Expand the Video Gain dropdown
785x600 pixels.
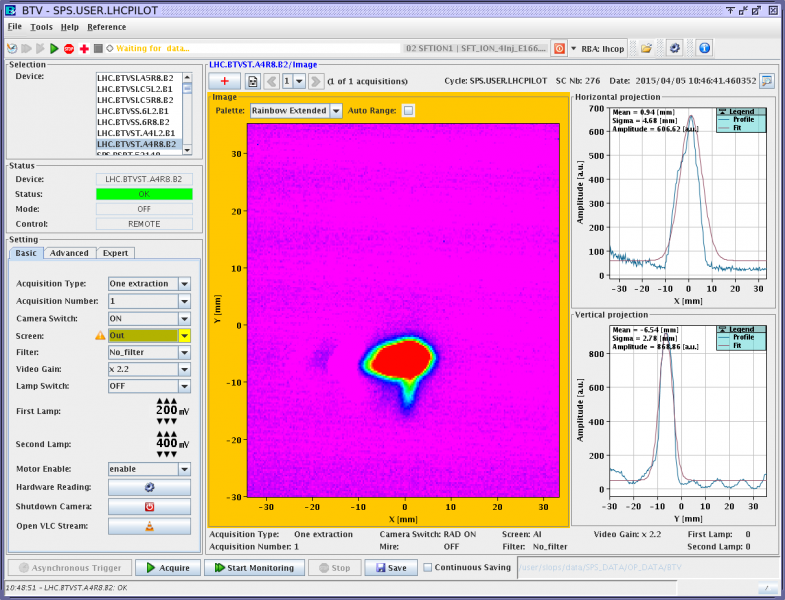pyautogui.click(x=184, y=370)
